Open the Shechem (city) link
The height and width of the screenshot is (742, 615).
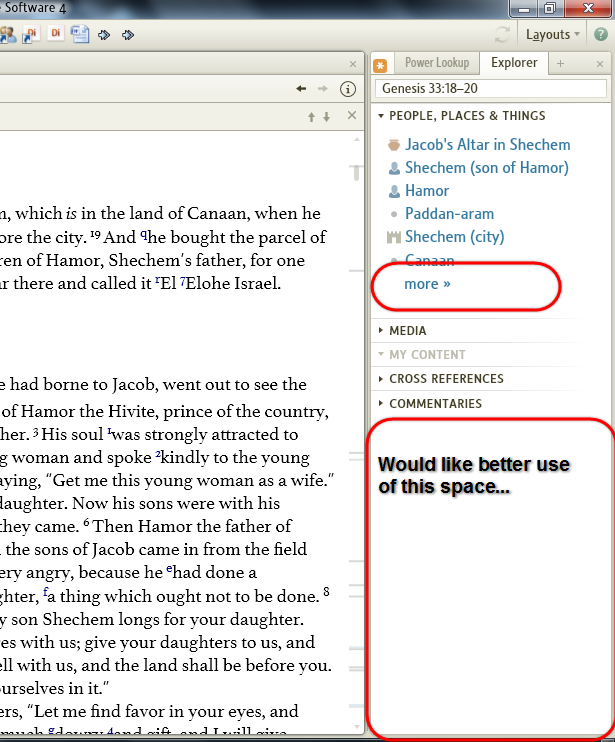point(454,237)
